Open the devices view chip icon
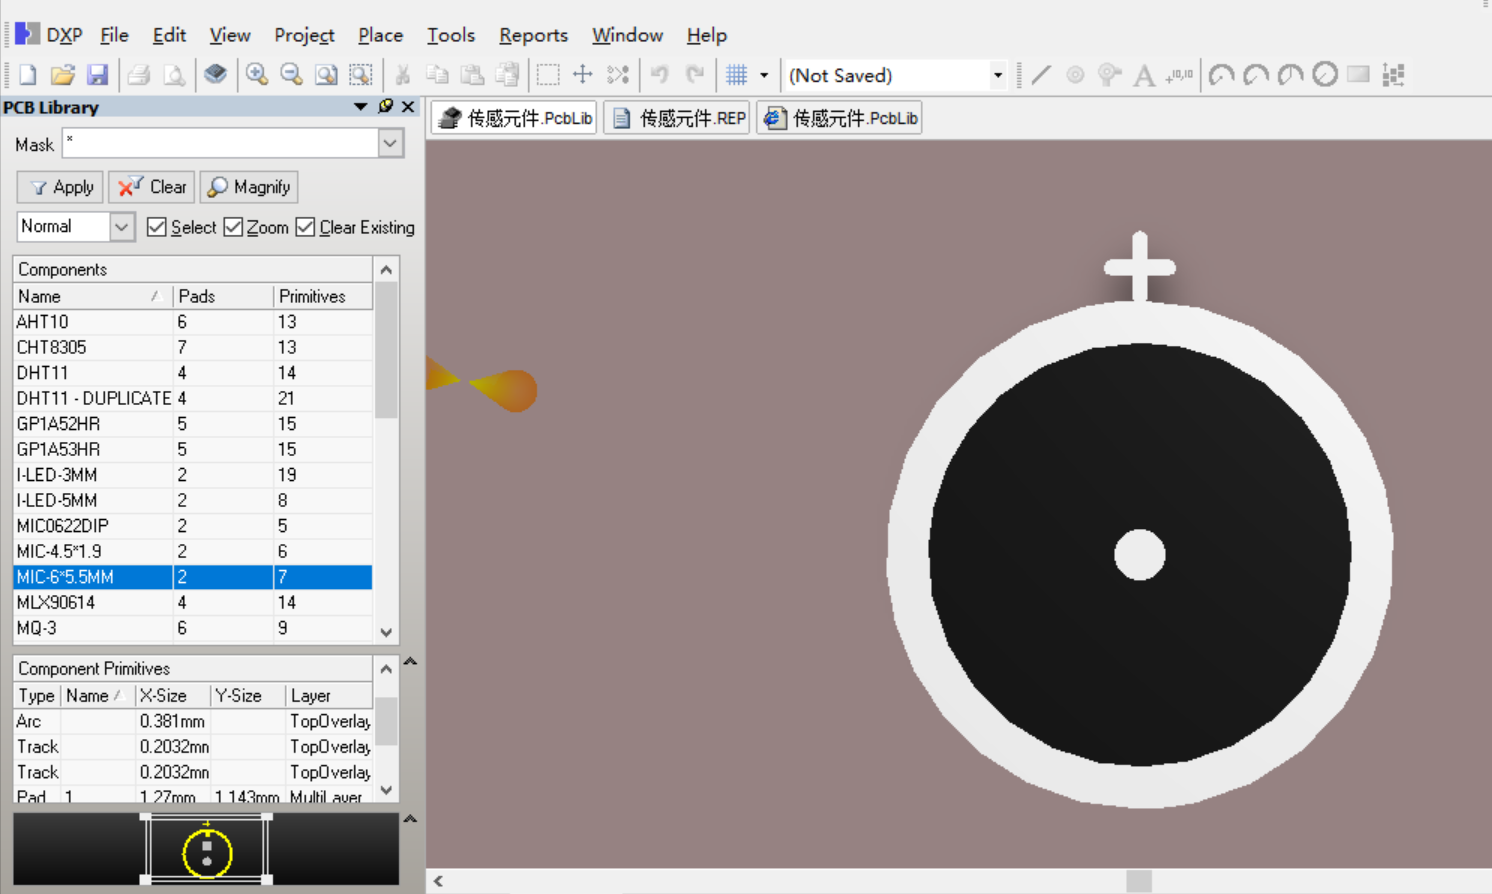This screenshot has width=1492, height=894. coord(215,75)
